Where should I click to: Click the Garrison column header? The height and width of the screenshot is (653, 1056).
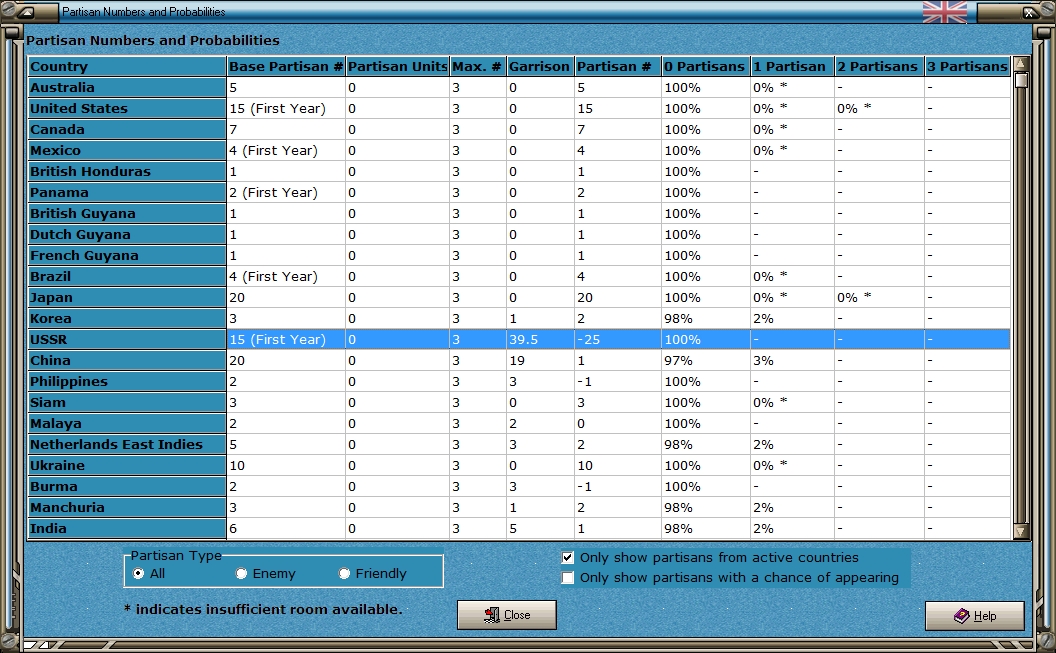click(x=540, y=66)
